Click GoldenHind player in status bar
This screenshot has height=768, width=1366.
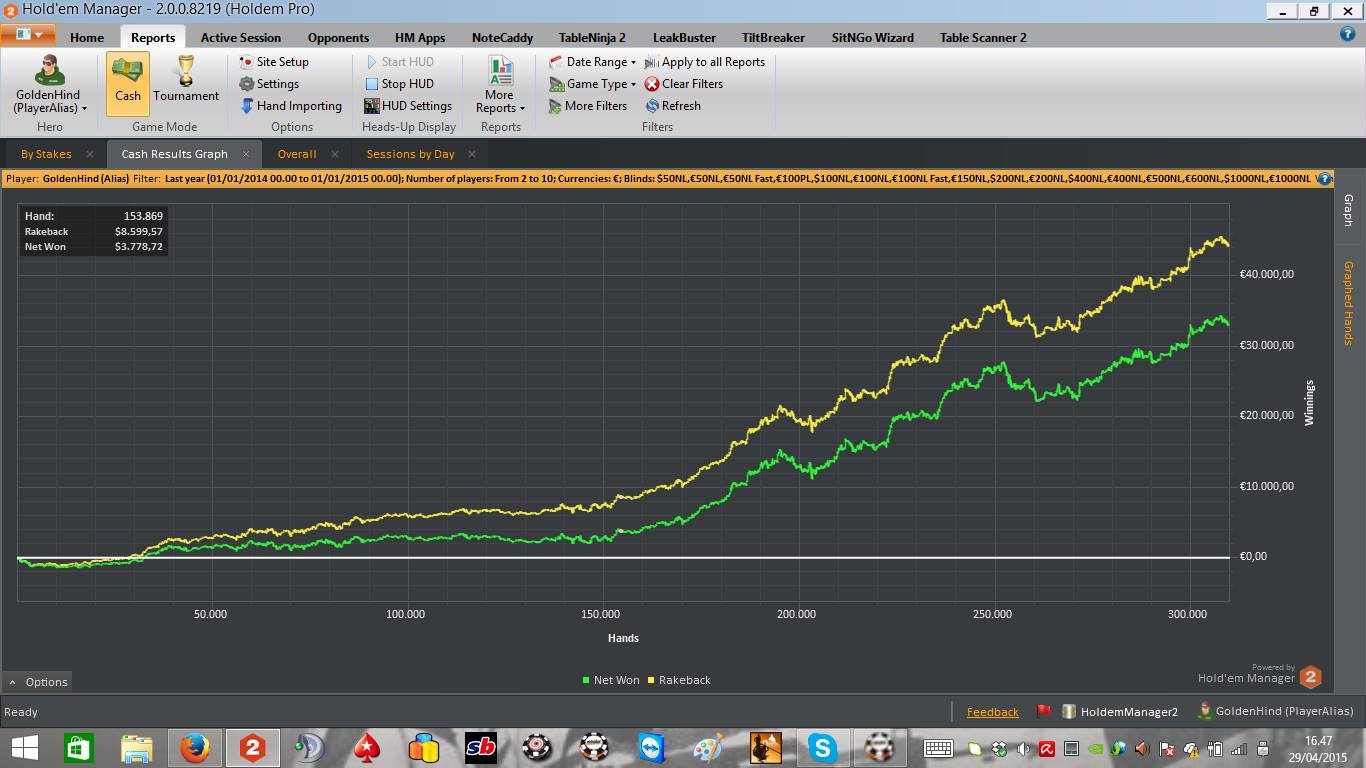[1276, 712]
